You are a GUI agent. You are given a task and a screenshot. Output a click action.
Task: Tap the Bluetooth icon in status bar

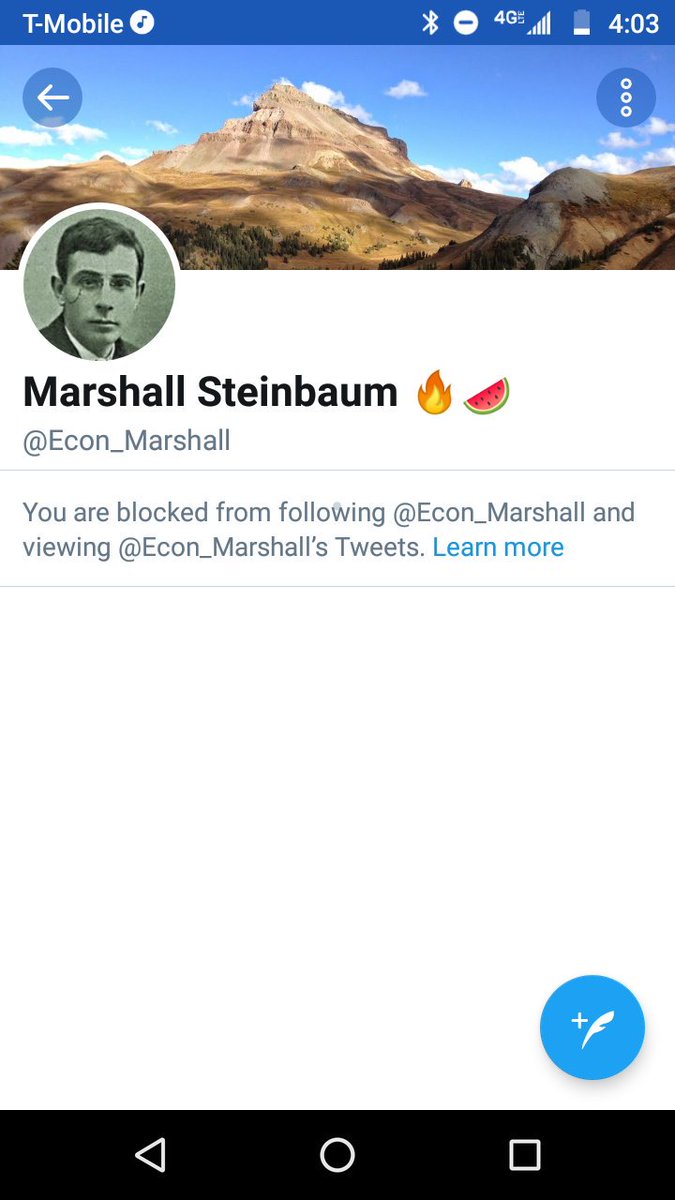coord(430,22)
